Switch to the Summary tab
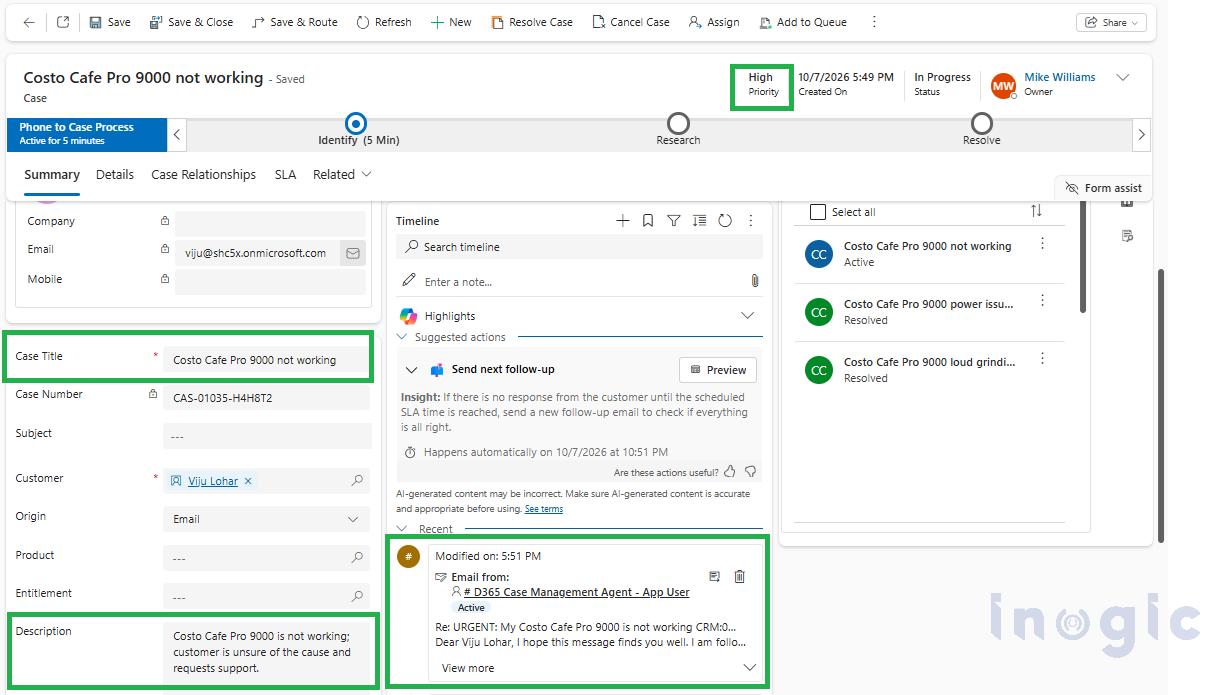This screenshot has width=1219, height=695. [52, 174]
